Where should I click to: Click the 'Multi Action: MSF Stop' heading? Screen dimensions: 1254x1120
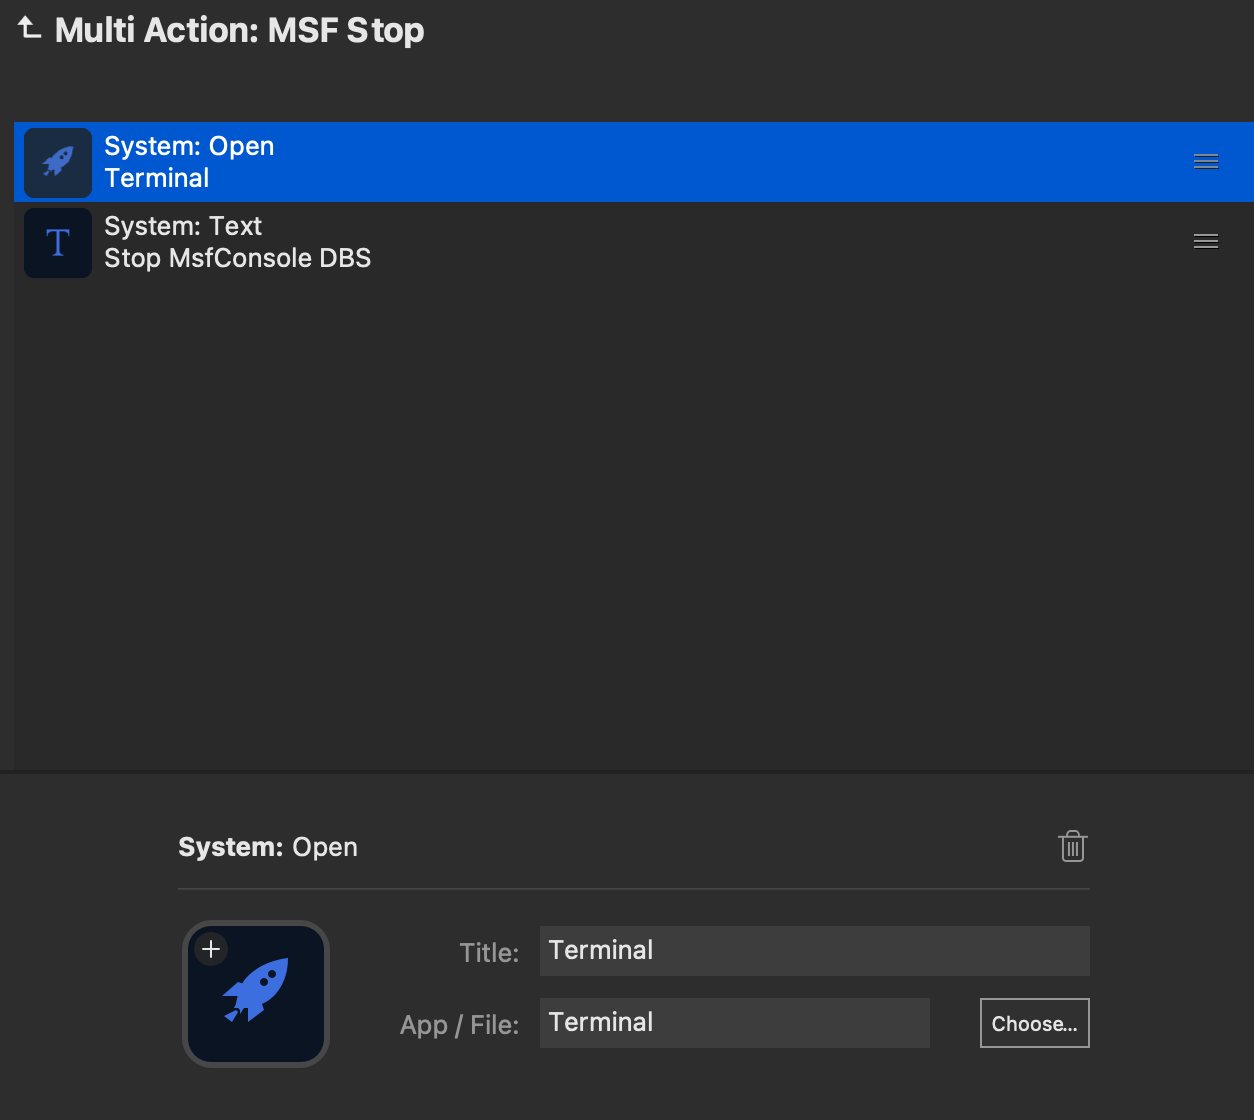240,30
